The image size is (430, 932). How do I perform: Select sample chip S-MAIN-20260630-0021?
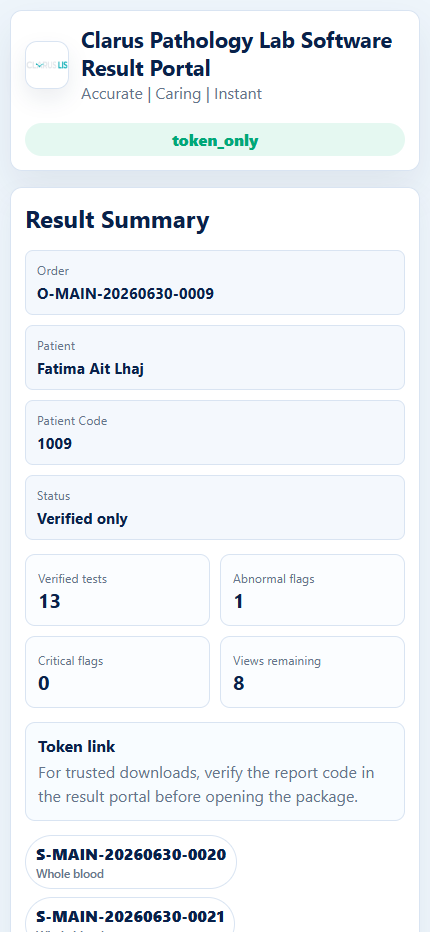coord(130,915)
